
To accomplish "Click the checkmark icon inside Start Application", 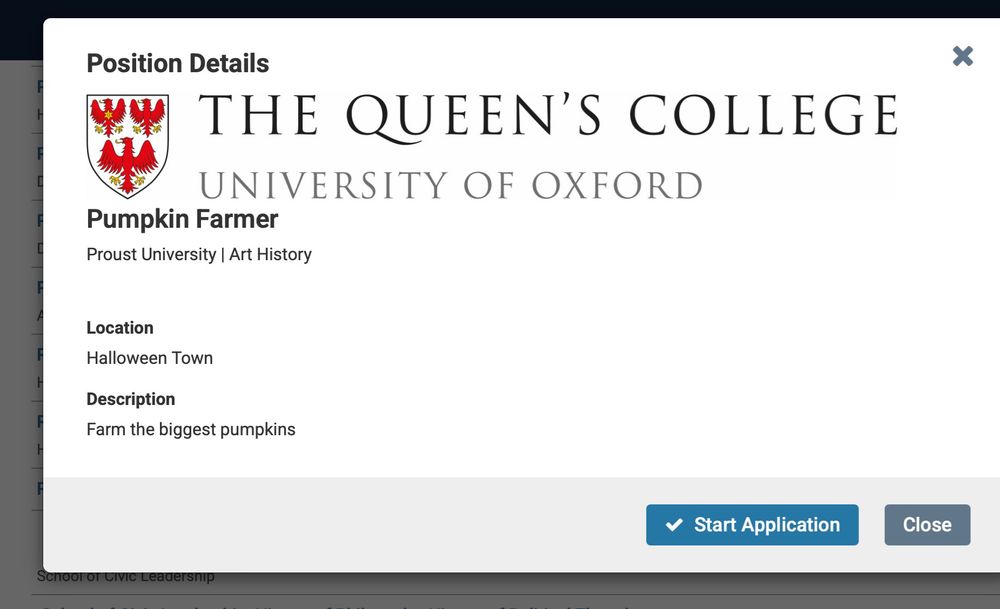I will (x=674, y=524).
